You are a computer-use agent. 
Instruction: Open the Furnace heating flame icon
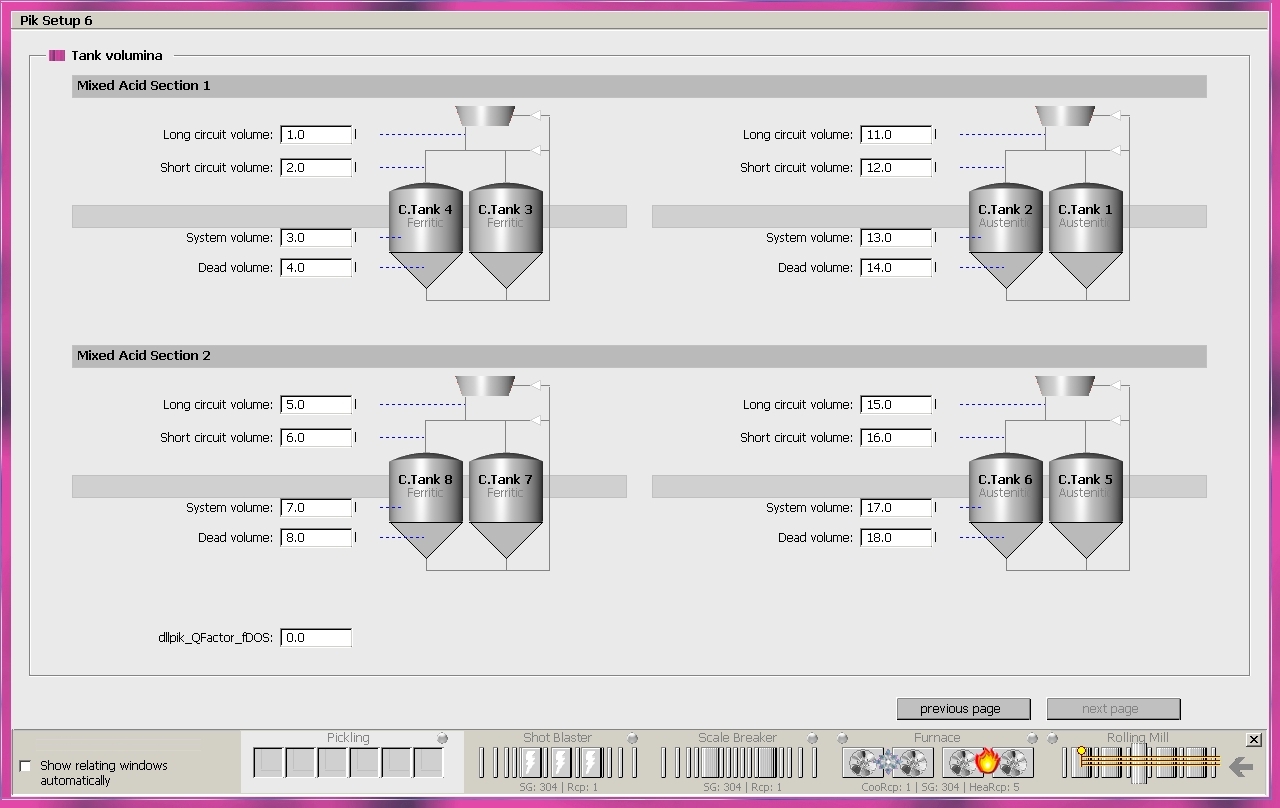pos(987,763)
